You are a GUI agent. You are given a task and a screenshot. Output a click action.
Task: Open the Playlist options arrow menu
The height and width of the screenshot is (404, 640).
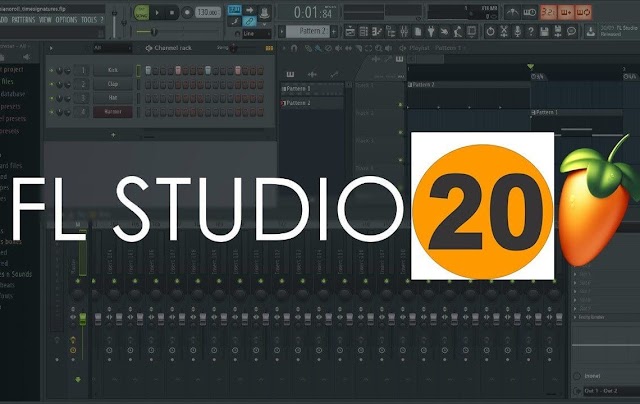(284, 48)
